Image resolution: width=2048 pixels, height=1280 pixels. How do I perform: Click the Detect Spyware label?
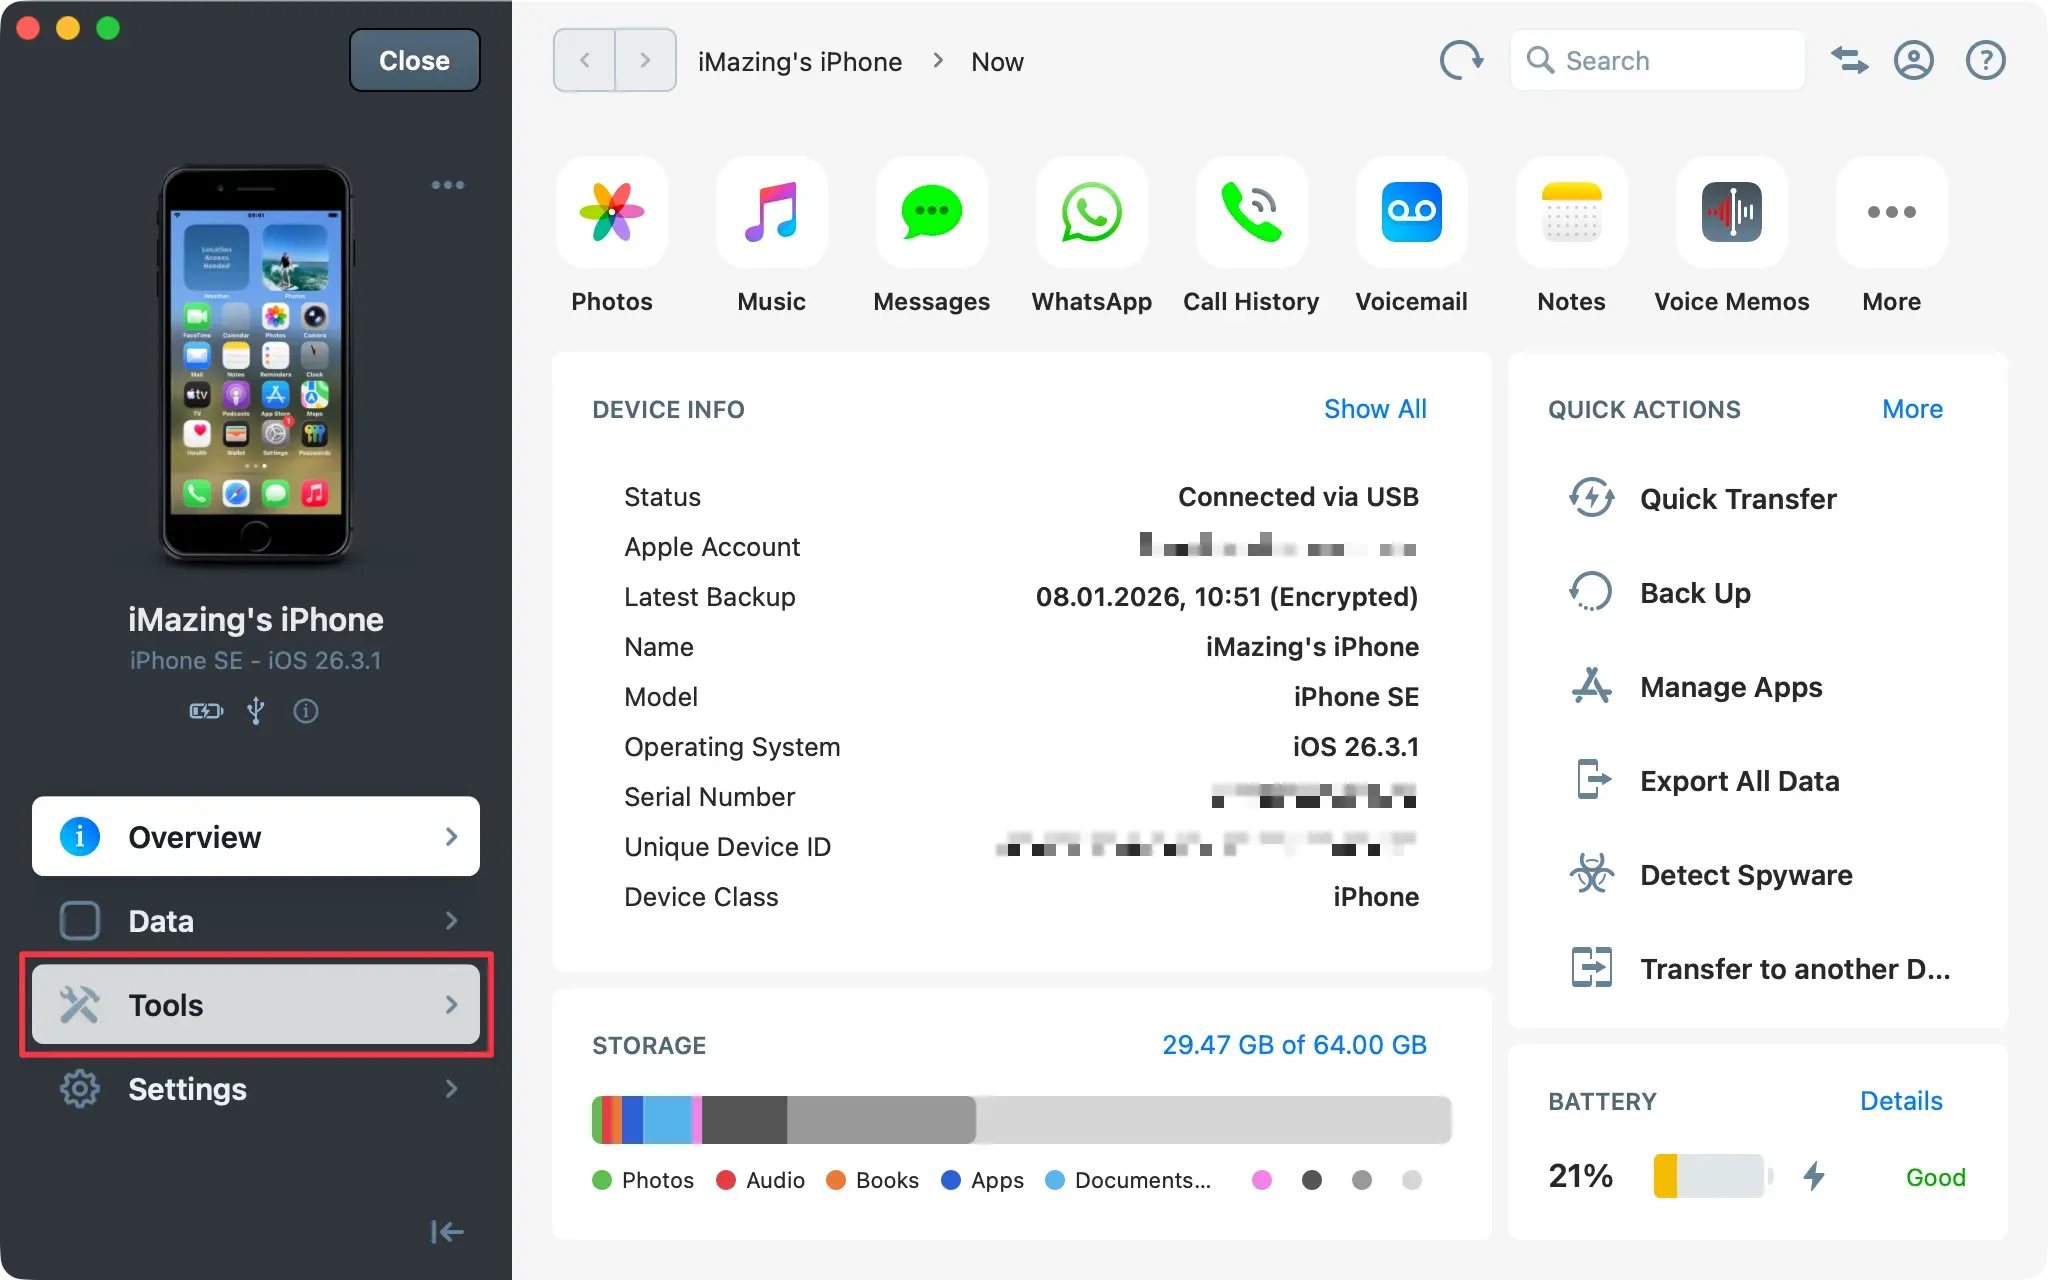tap(1746, 875)
